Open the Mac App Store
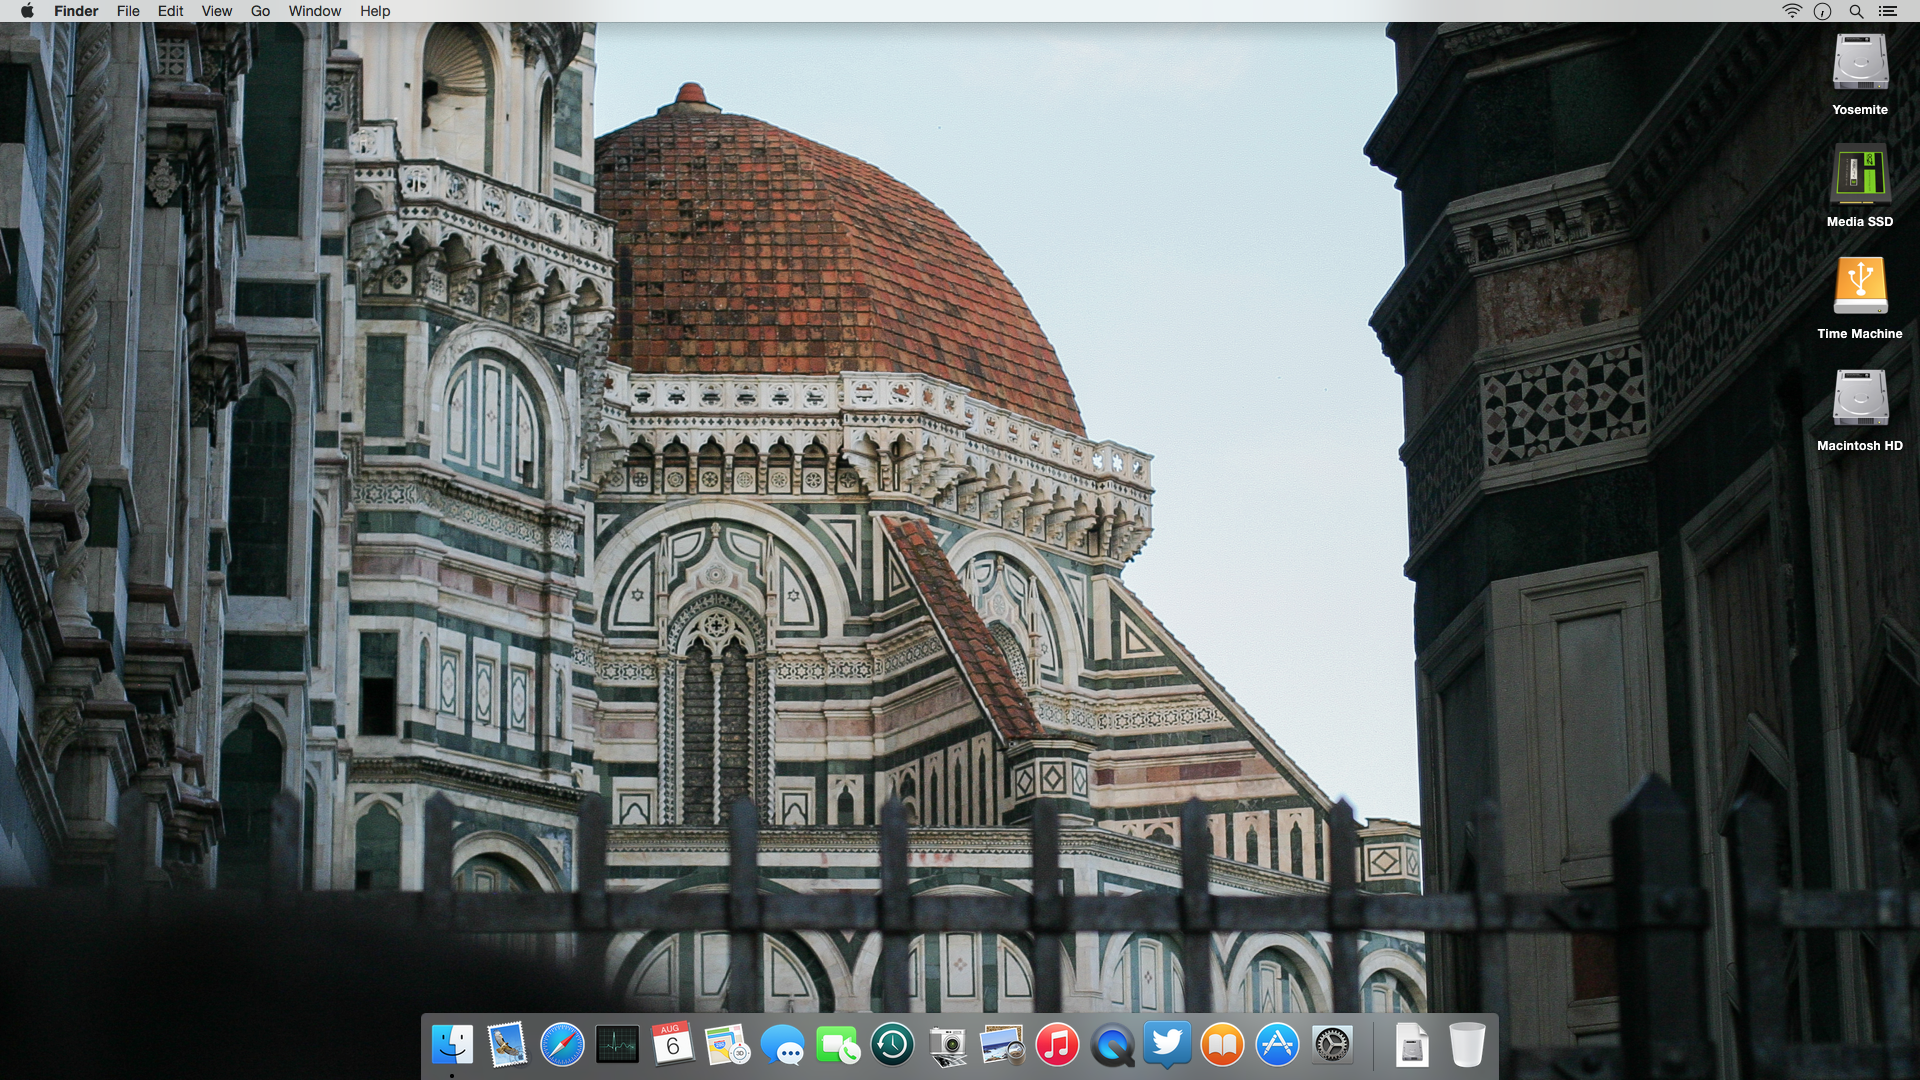Image resolution: width=1920 pixels, height=1080 pixels. (x=1277, y=1046)
